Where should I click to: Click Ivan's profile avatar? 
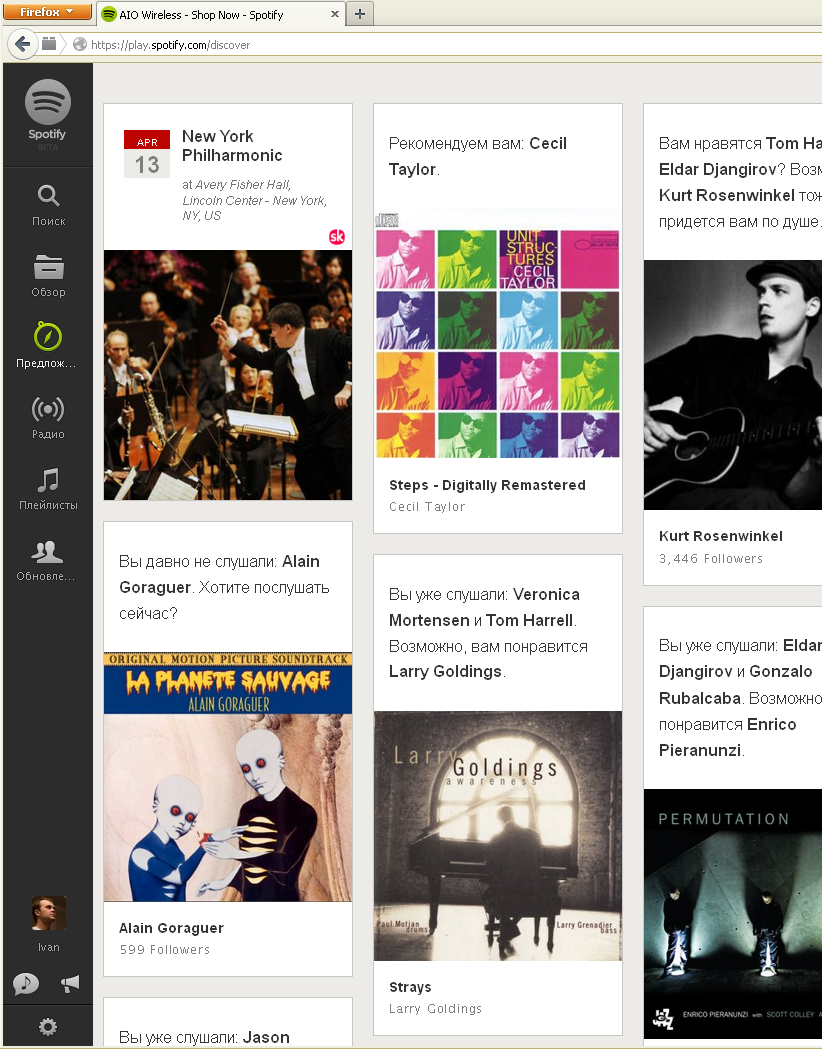point(49,913)
